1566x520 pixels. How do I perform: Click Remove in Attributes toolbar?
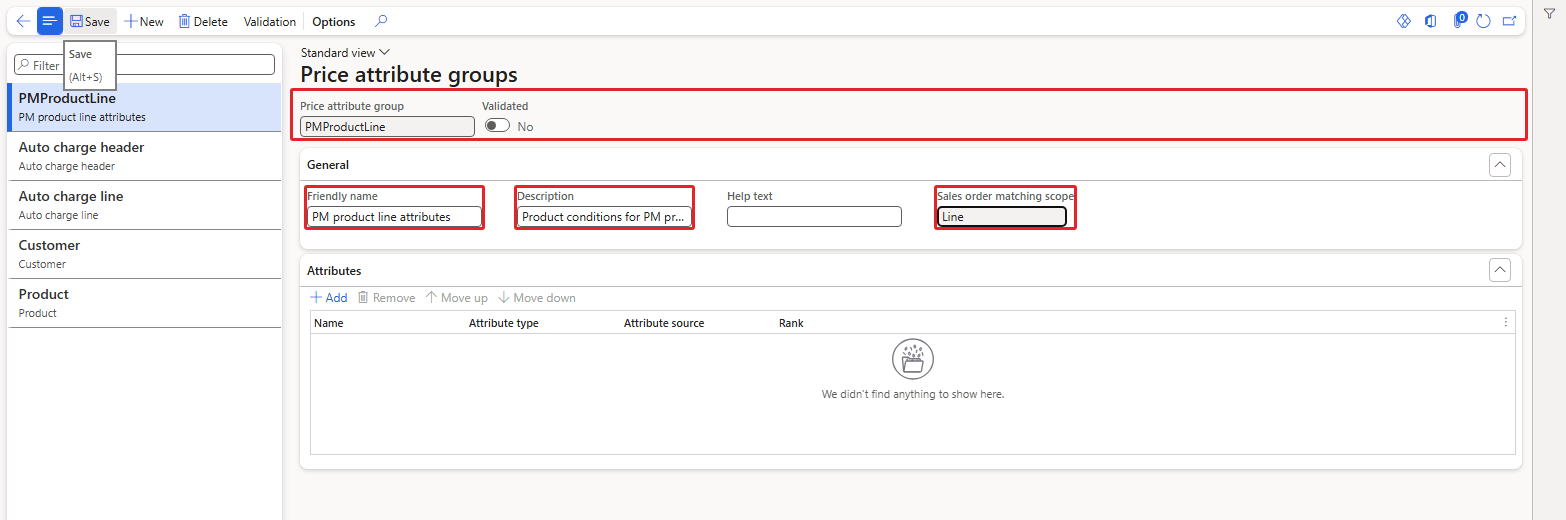point(386,298)
